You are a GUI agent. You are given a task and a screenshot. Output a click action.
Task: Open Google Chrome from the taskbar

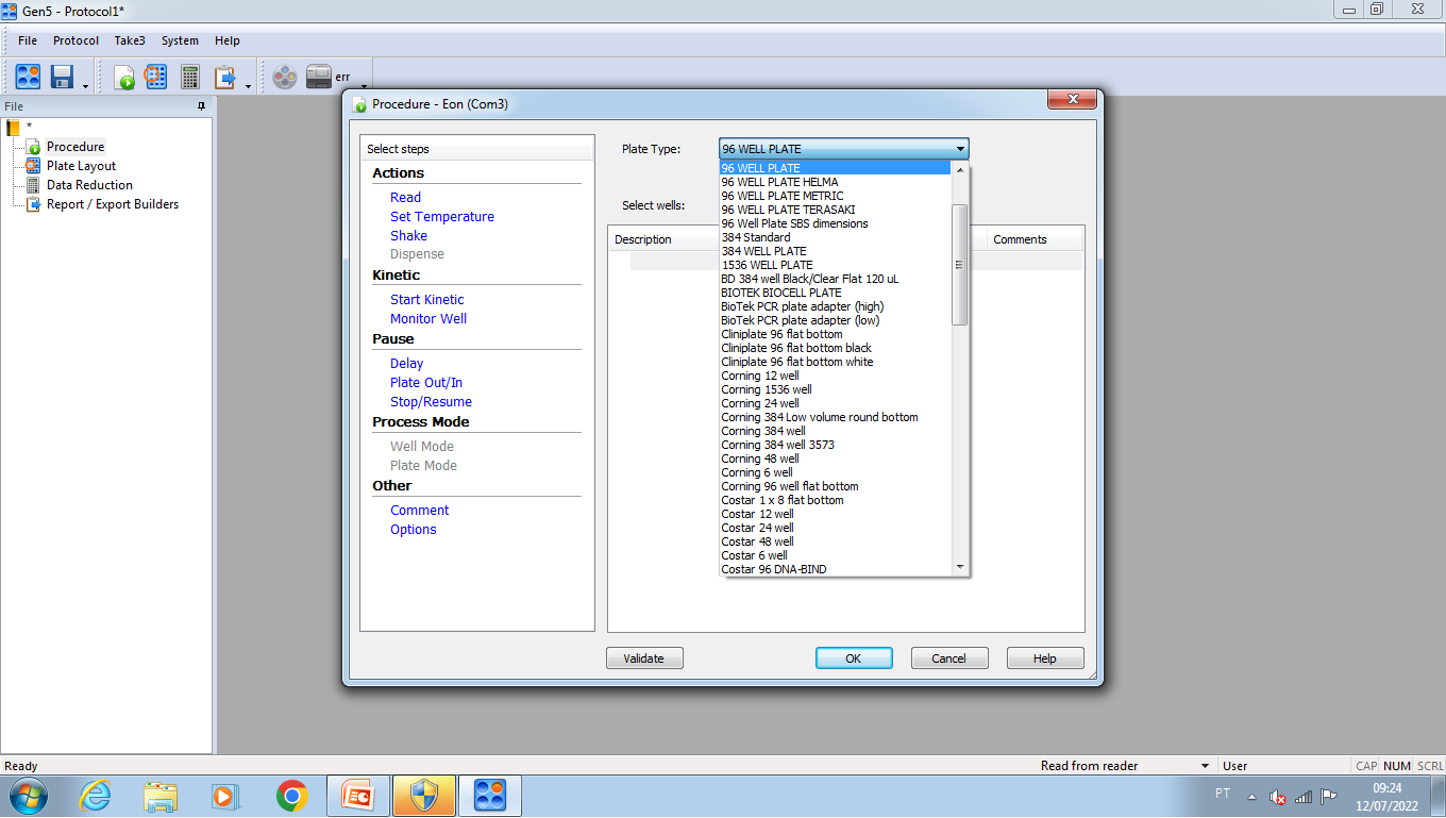tap(291, 796)
